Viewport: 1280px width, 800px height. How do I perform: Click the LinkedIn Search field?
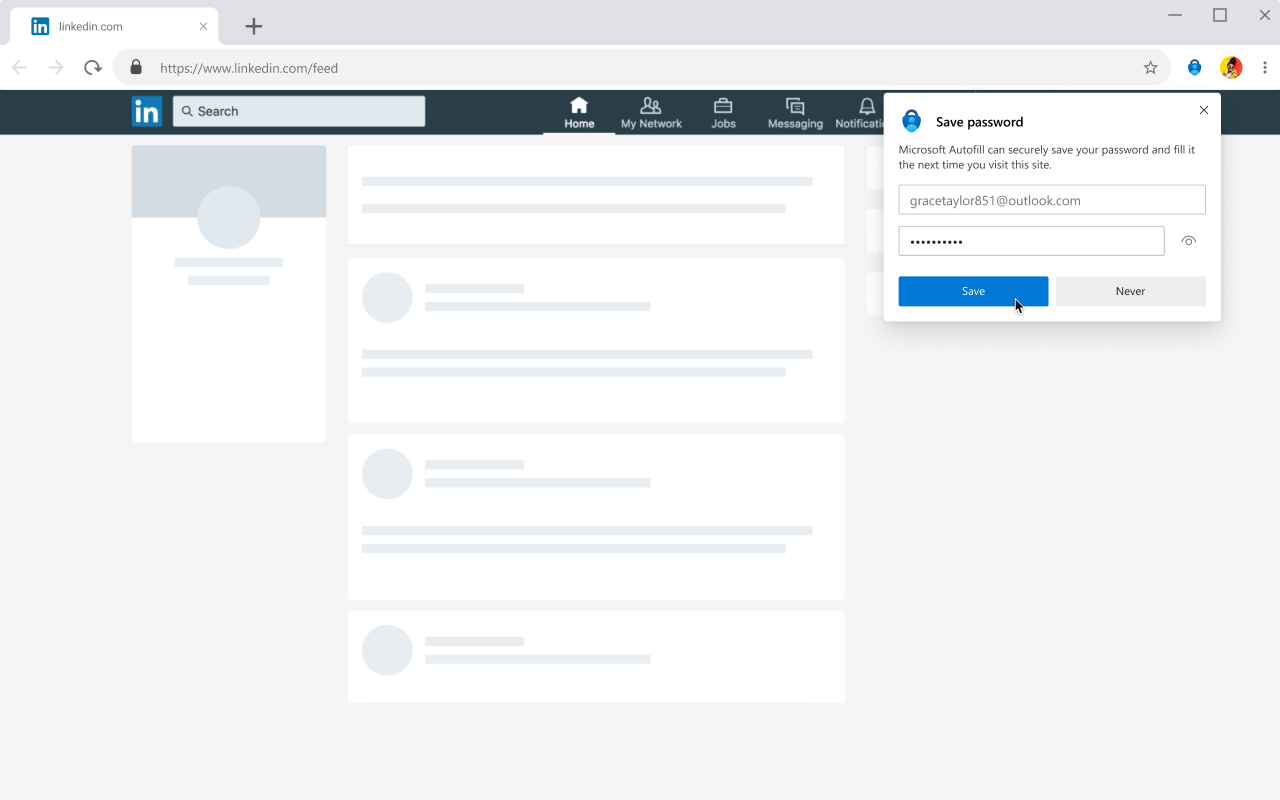click(x=299, y=111)
